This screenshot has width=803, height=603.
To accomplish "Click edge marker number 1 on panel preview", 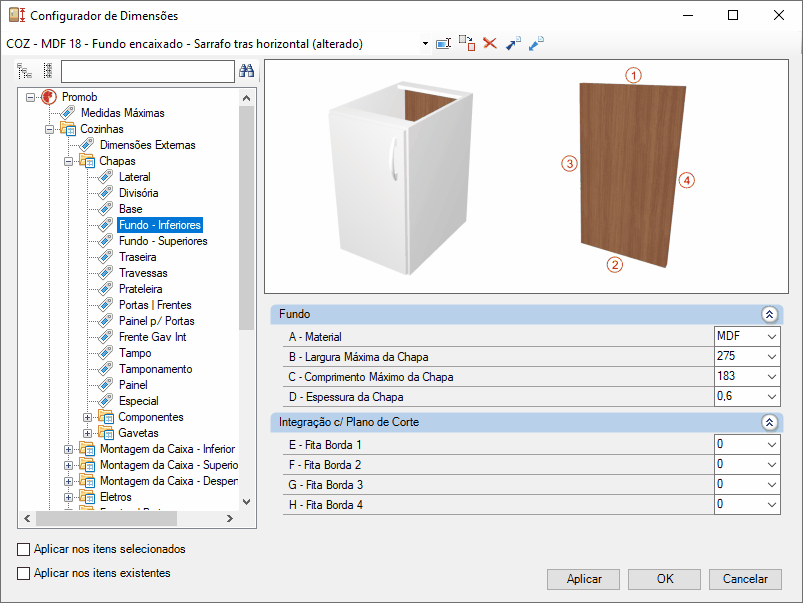I will tap(633, 75).
